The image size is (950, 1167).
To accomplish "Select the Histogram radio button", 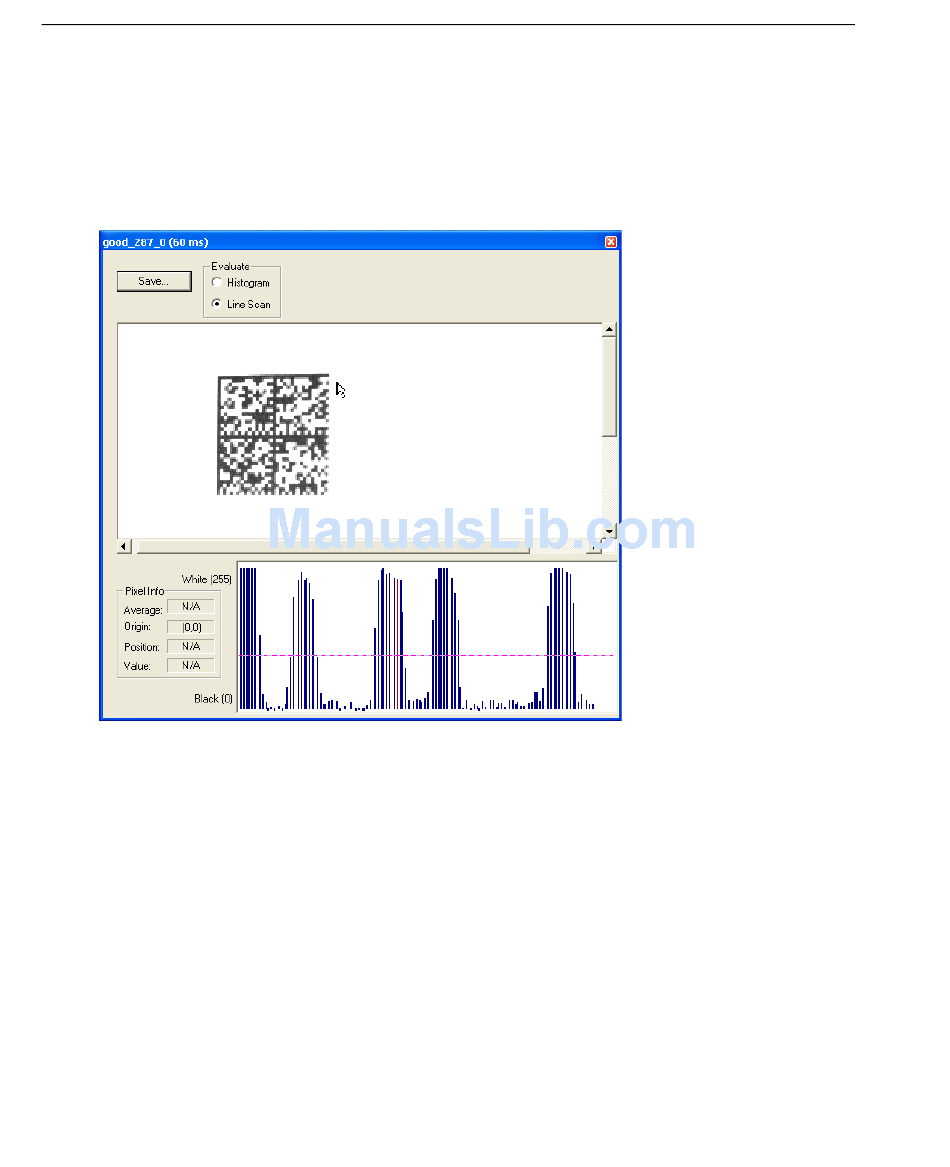I will (217, 282).
